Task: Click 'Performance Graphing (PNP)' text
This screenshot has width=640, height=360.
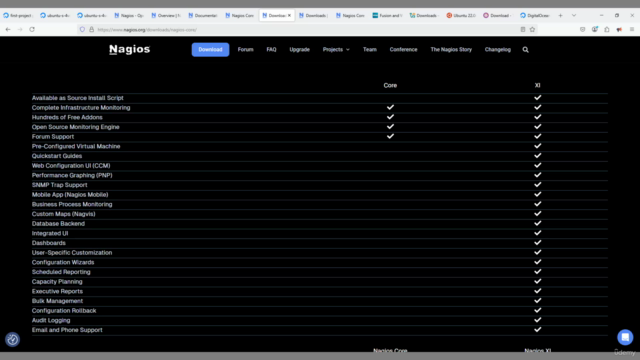Action: tap(72, 175)
